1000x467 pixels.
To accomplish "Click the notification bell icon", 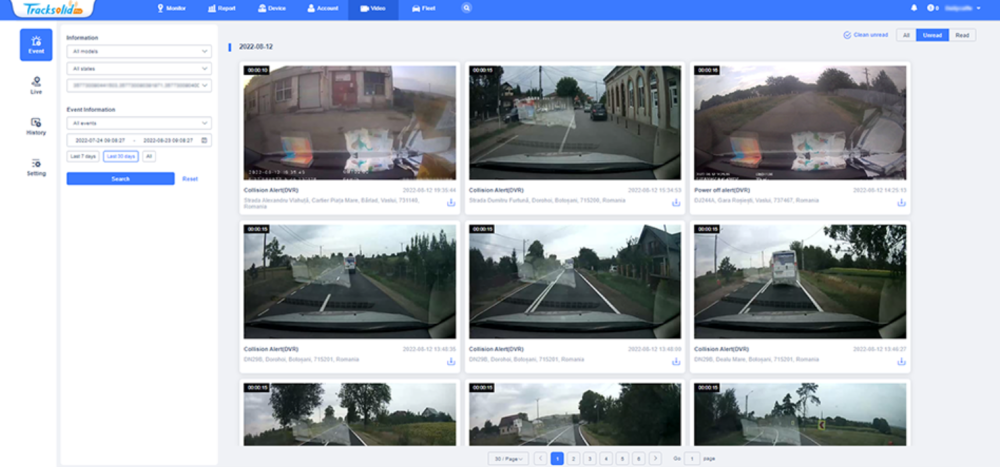I will coord(913,8).
